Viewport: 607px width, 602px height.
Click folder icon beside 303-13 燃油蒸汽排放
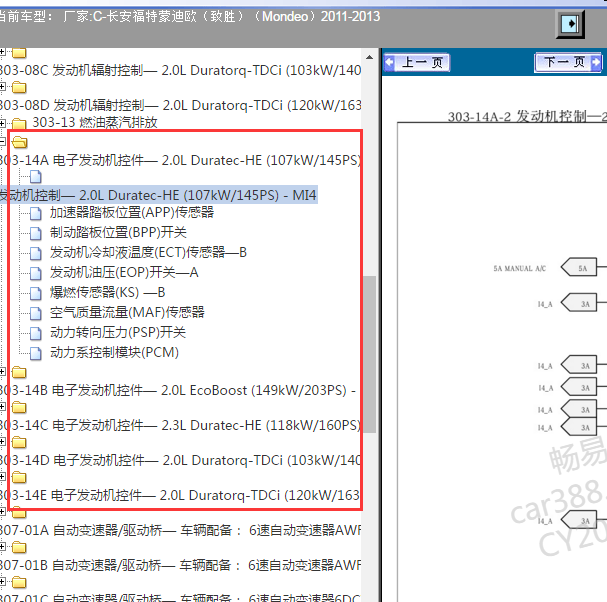[19, 123]
